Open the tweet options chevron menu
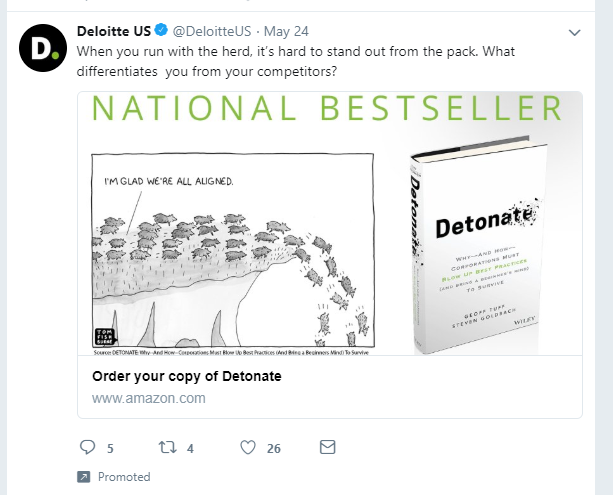Image resolution: width=613 pixels, height=495 pixels. click(x=574, y=32)
